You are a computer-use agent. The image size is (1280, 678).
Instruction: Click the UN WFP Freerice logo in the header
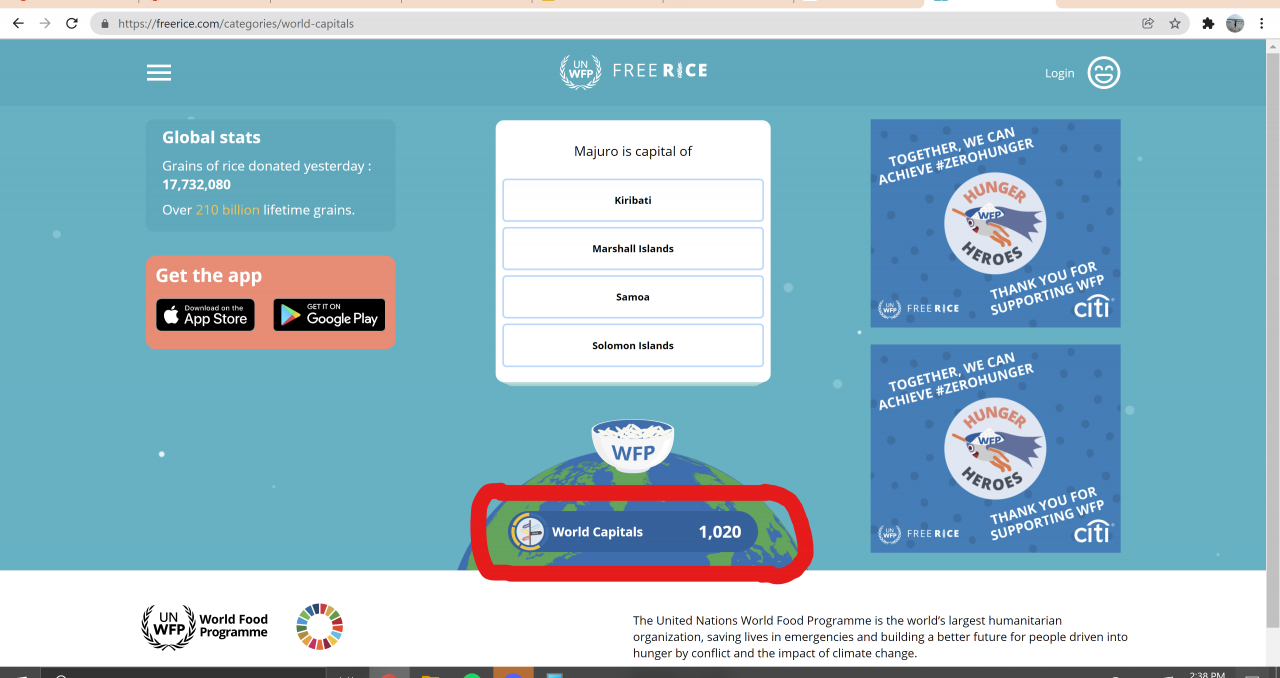633,71
